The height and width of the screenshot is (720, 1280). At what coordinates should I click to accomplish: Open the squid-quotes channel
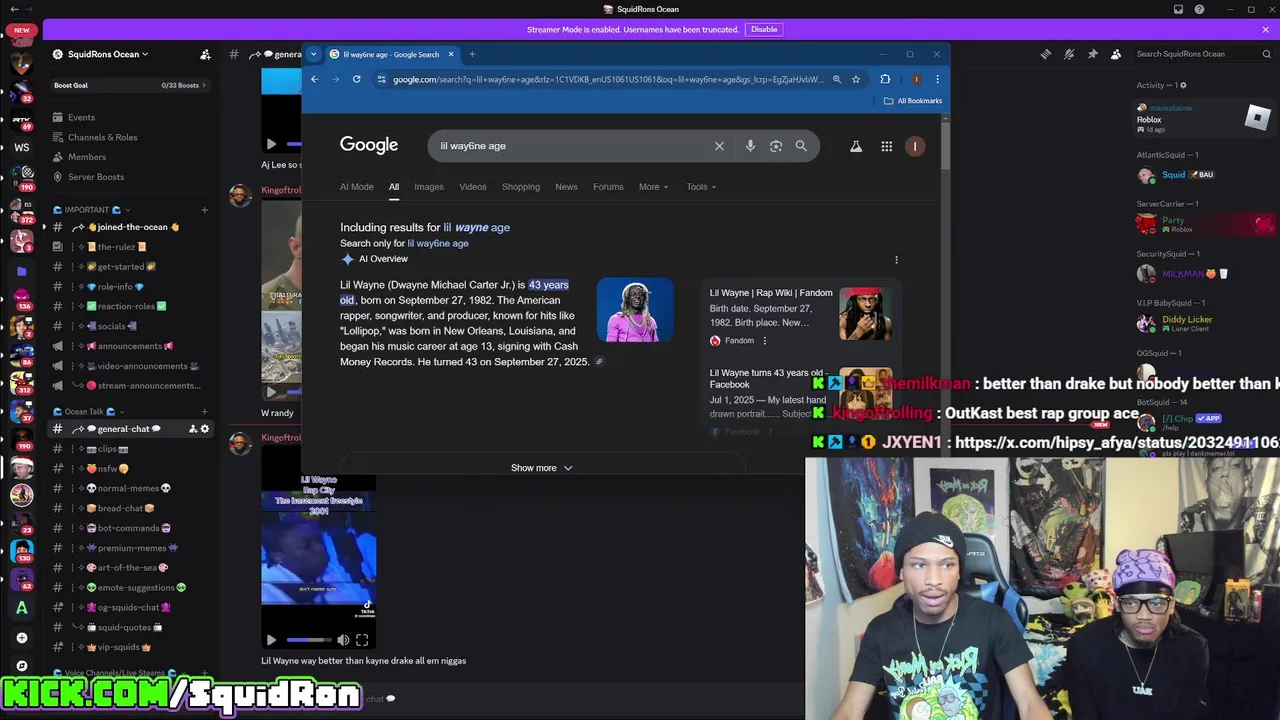pos(131,627)
